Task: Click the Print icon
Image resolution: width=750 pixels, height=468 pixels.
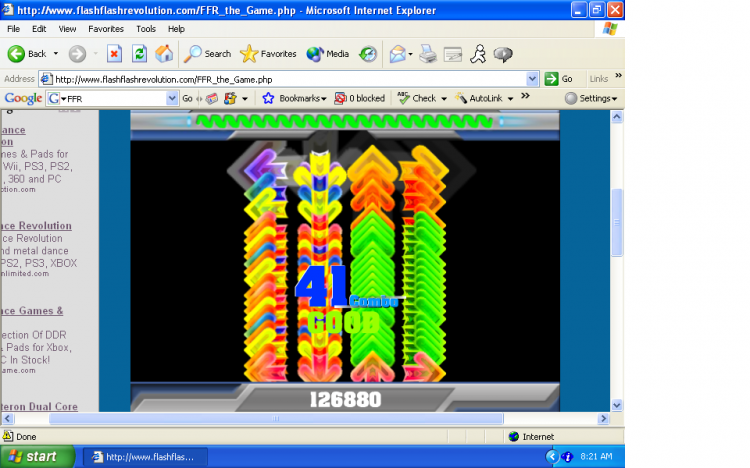Action: coord(427,54)
